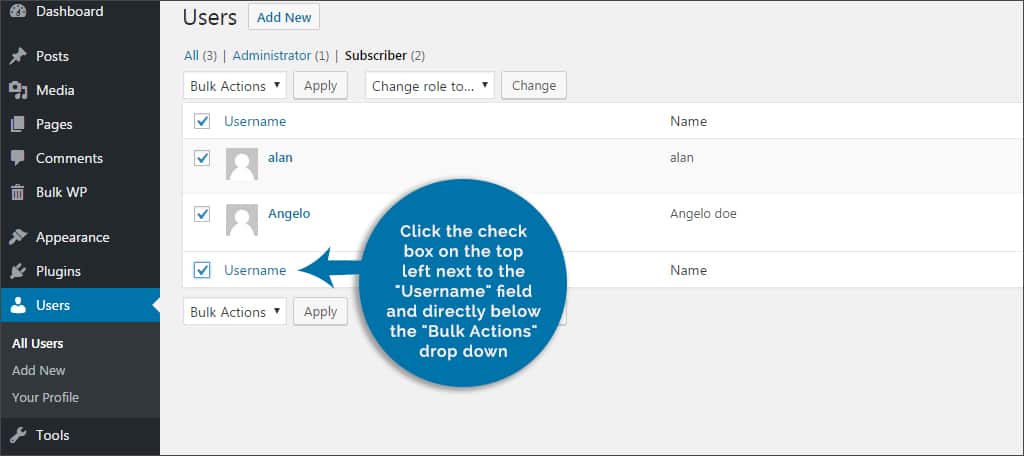Click the Dashboard gauge icon
Viewport: 1024px width, 456px height.
(x=18, y=11)
